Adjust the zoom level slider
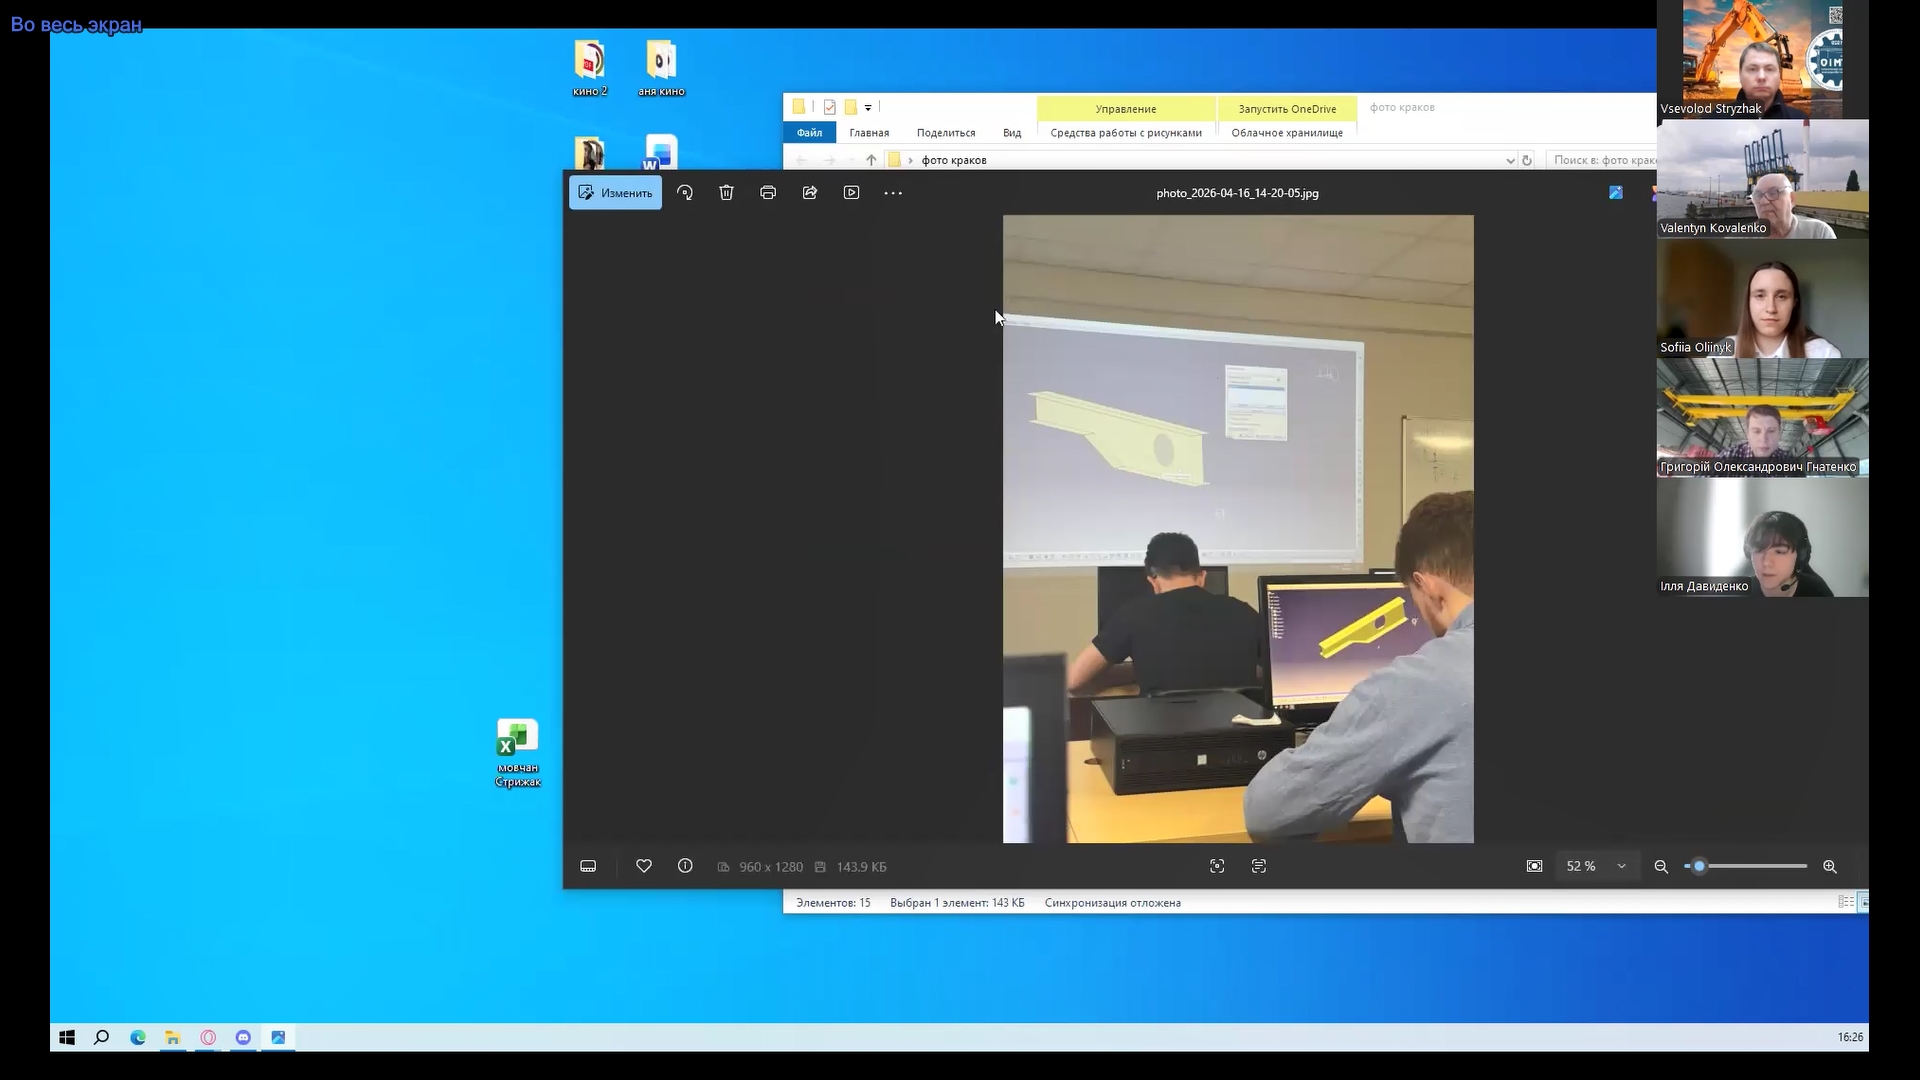 click(x=1699, y=866)
